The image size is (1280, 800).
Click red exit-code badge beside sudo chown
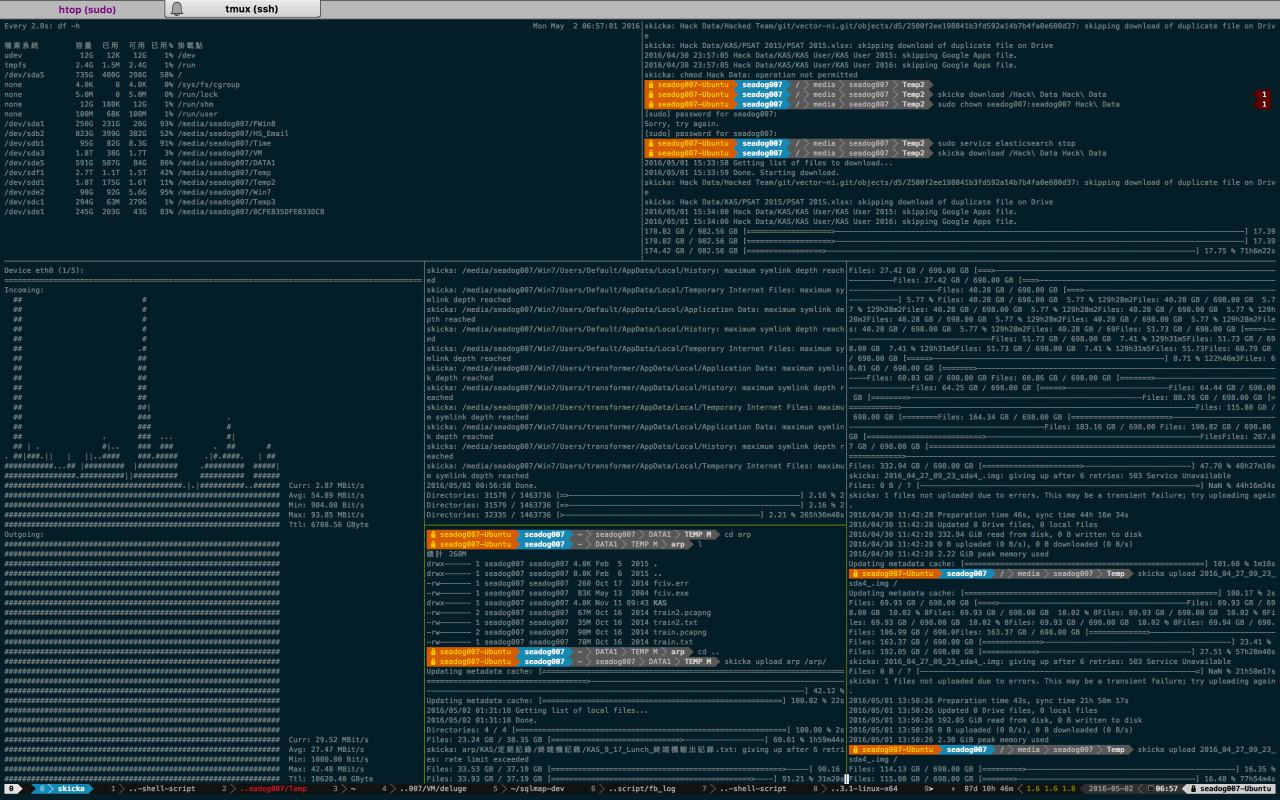(x=1264, y=104)
